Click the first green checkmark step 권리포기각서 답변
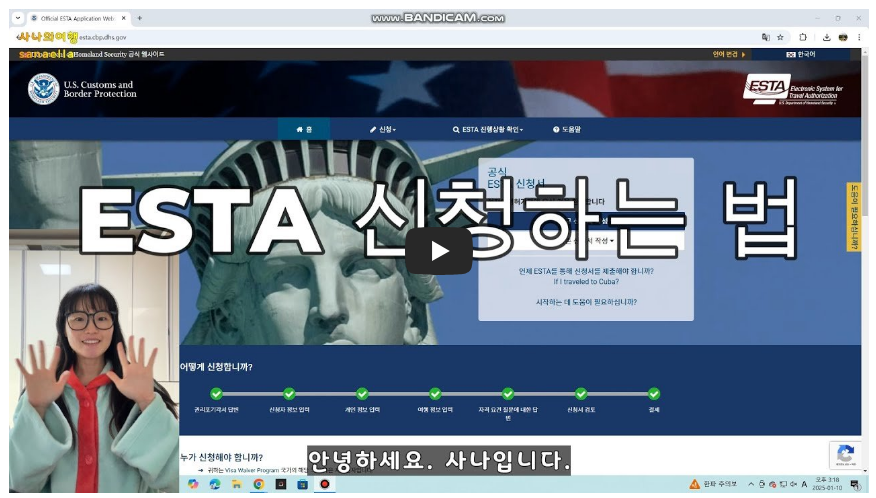This screenshot has width=876, height=498. coord(216,394)
